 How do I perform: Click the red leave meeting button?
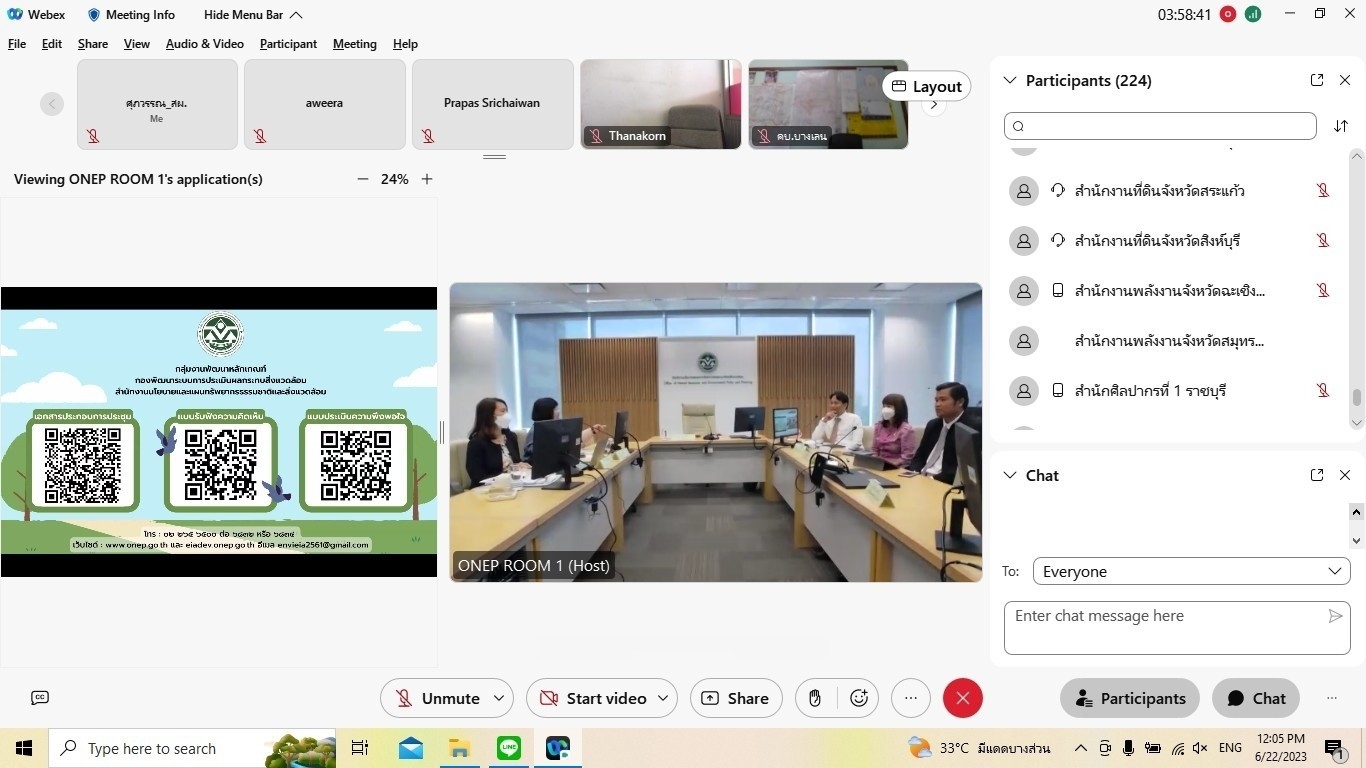click(x=962, y=698)
